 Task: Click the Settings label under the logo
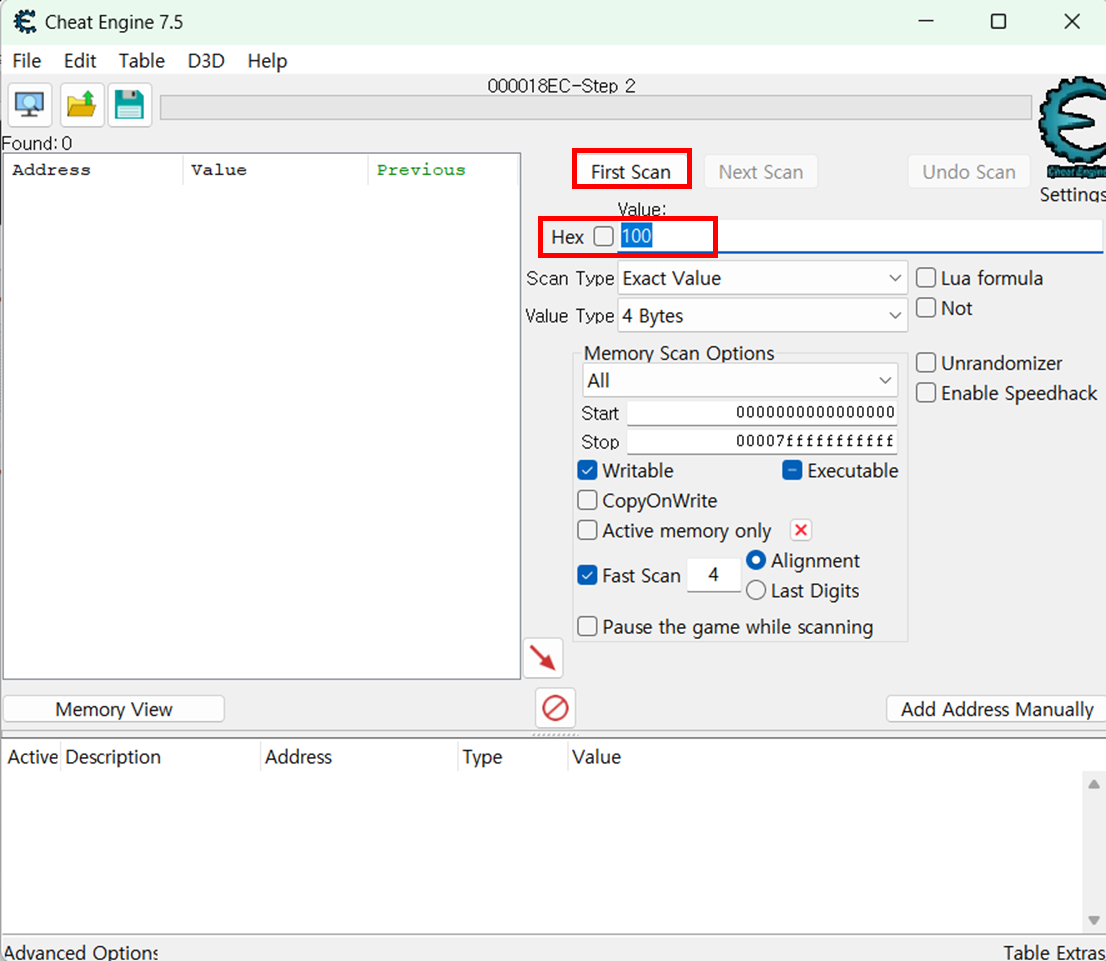(x=1073, y=194)
